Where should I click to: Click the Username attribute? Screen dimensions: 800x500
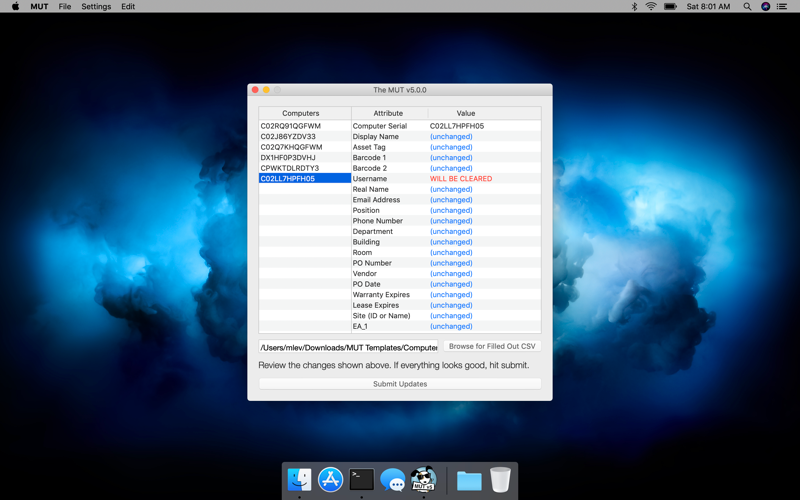pos(370,179)
